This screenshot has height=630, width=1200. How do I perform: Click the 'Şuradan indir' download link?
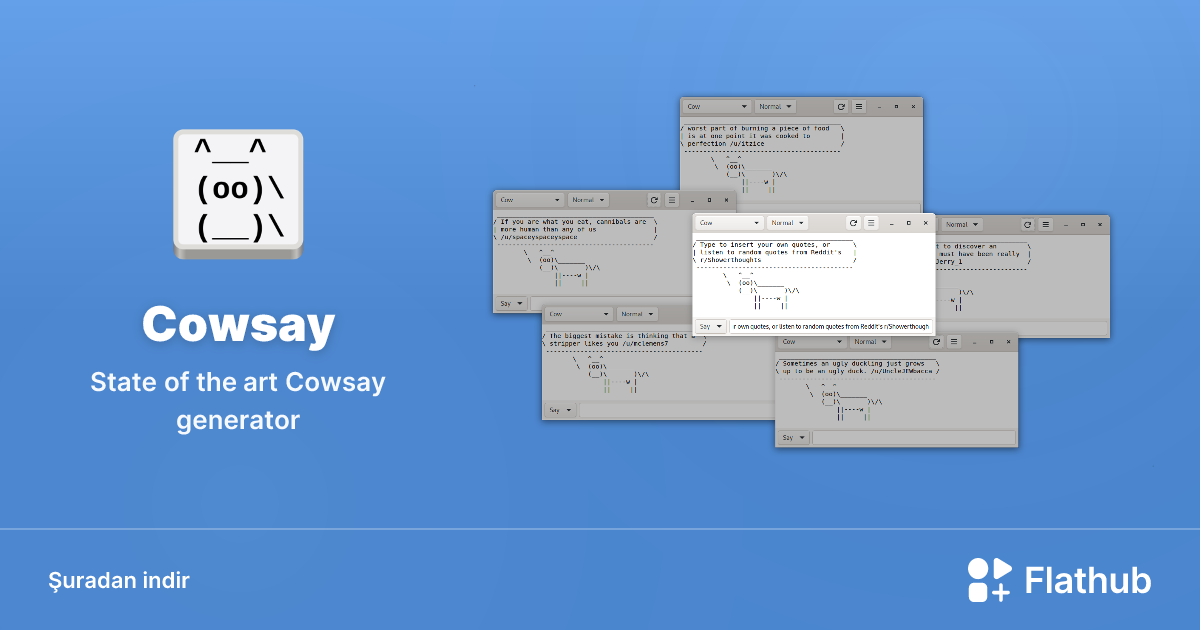pos(119,580)
